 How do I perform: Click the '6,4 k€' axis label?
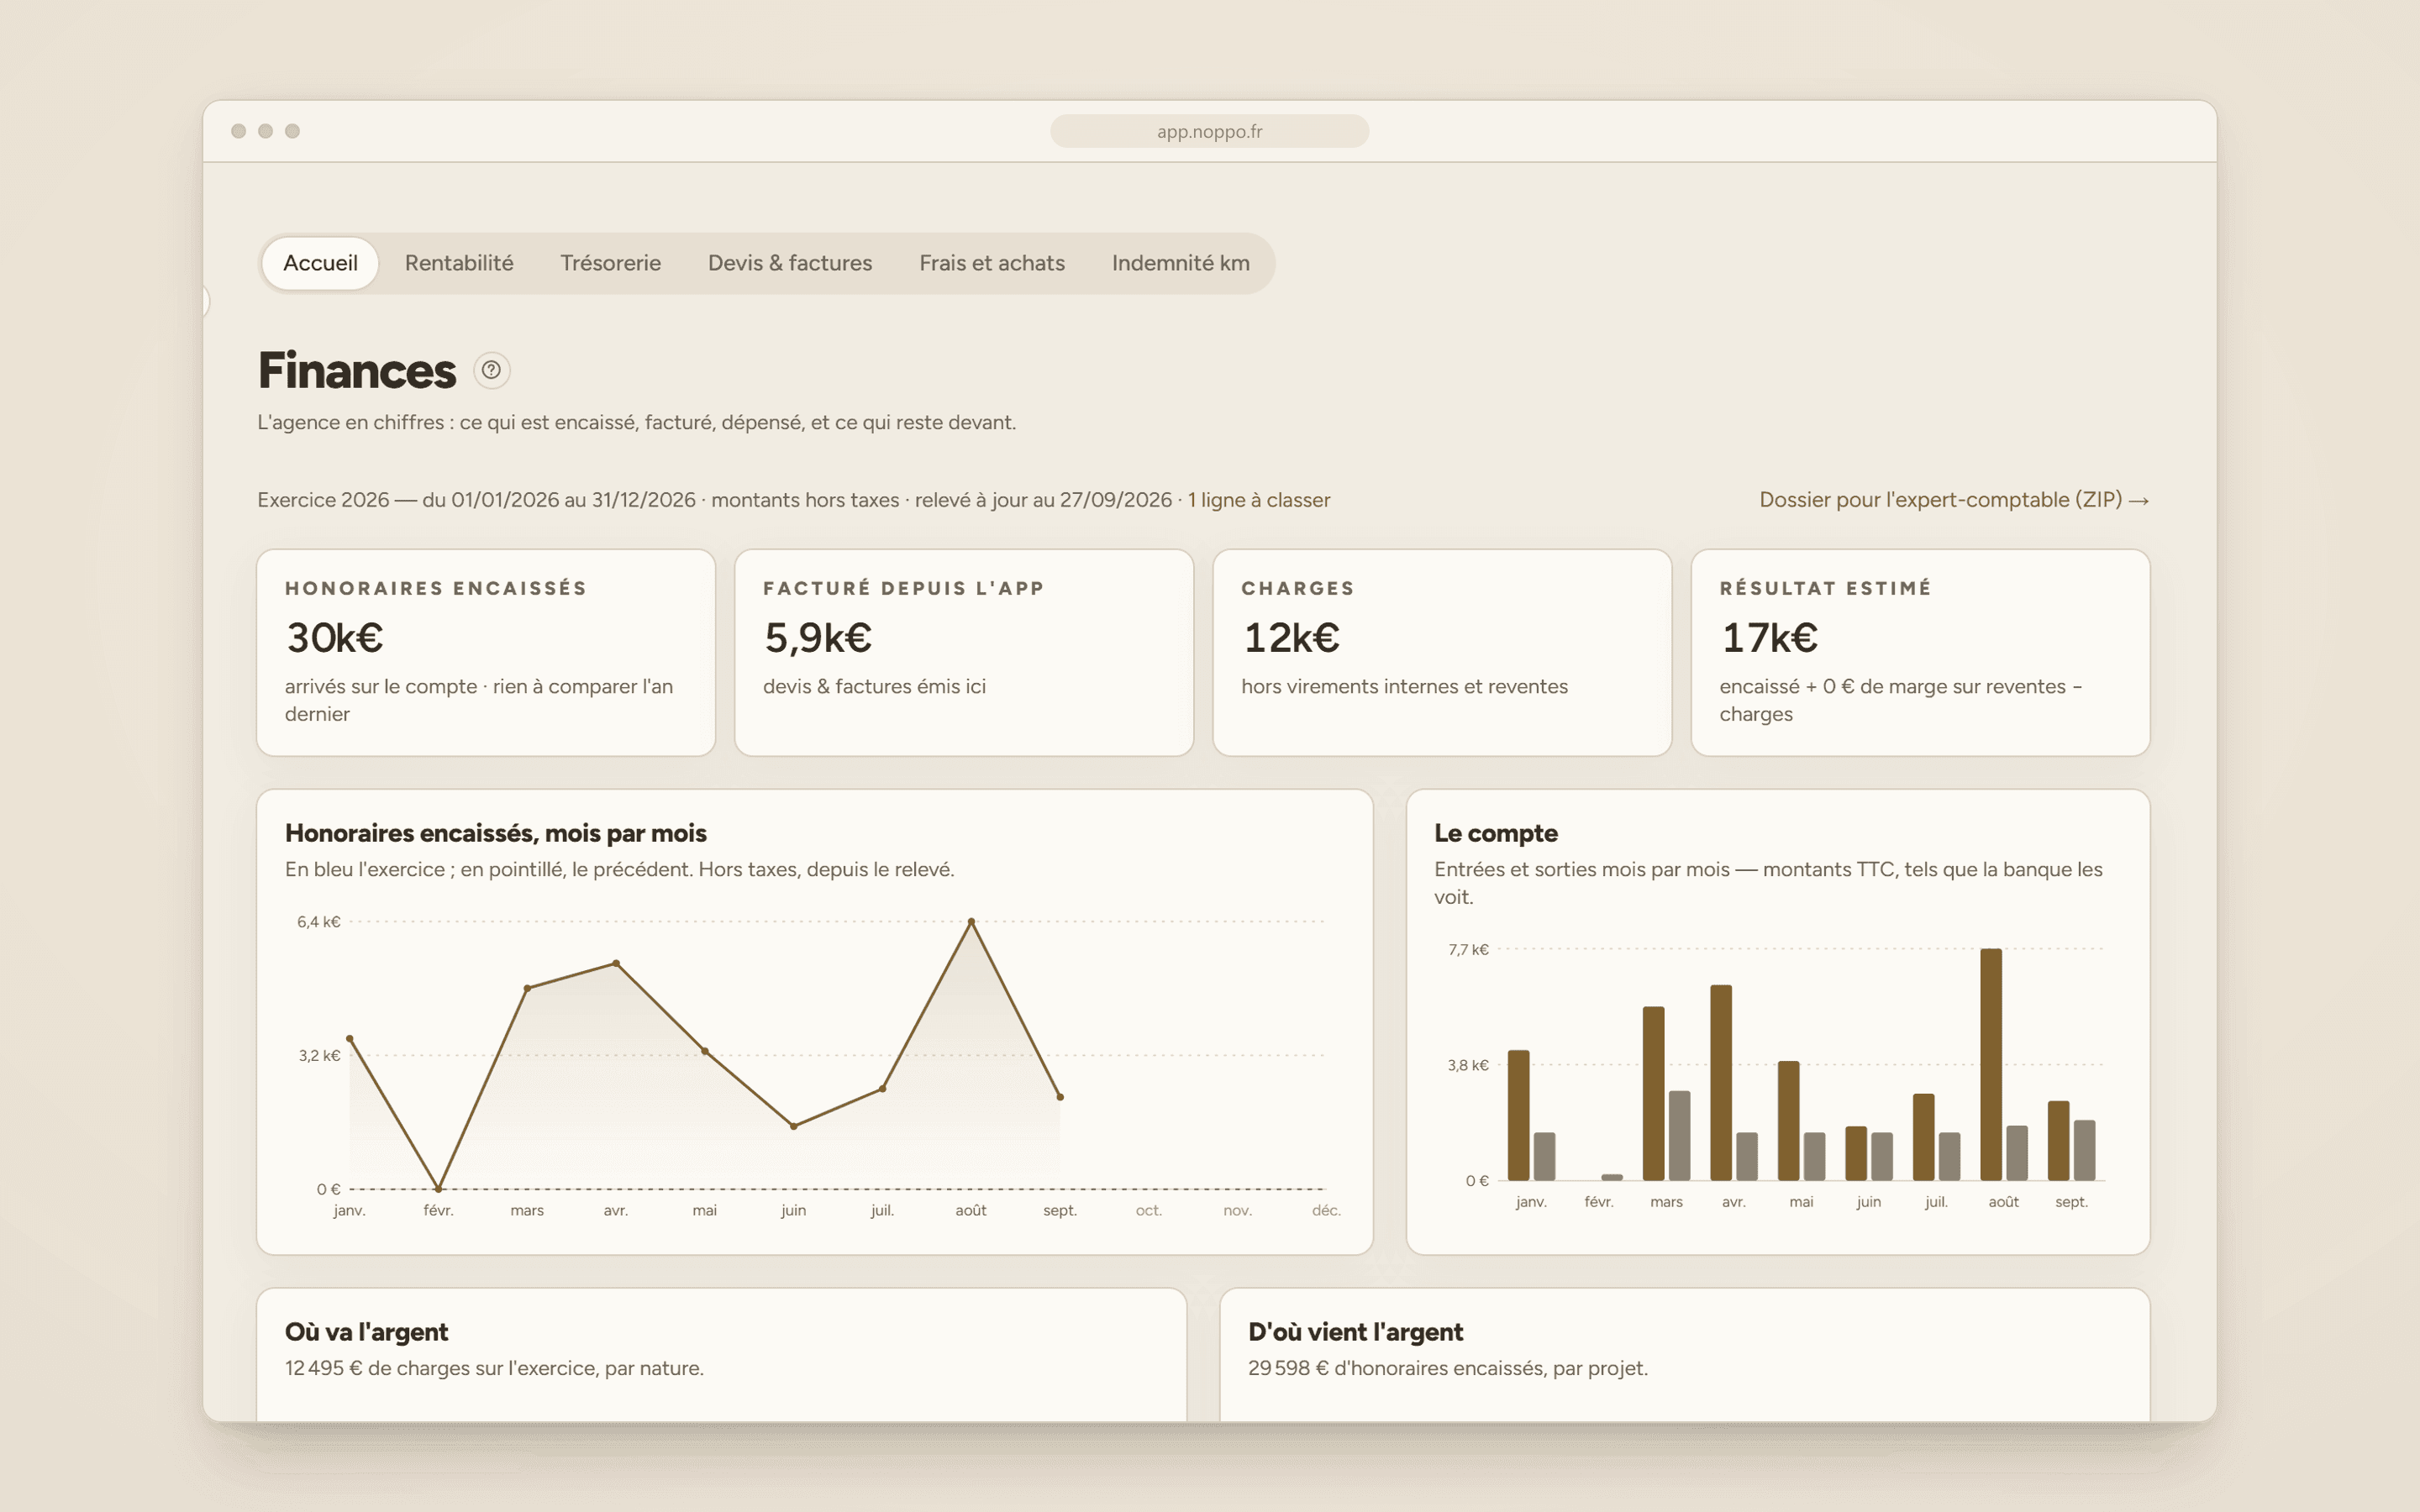pyautogui.click(x=318, y=922)
